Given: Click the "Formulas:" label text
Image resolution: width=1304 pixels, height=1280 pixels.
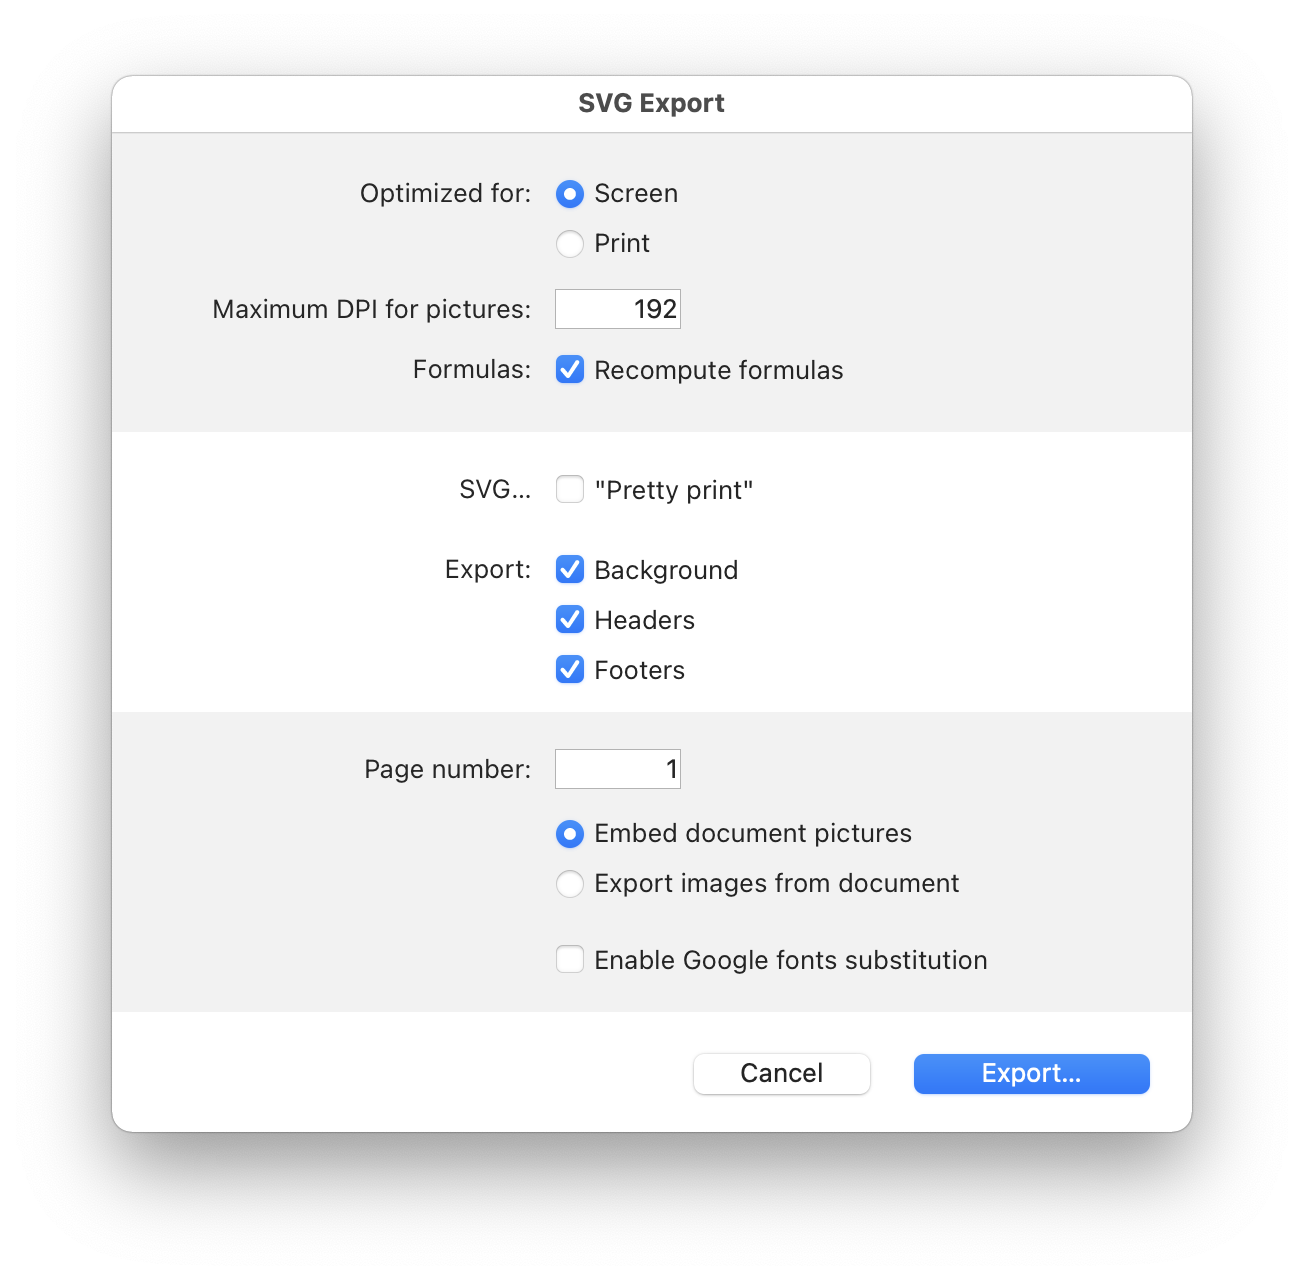Looking at the screenshot, I should [x=471, y=370].
